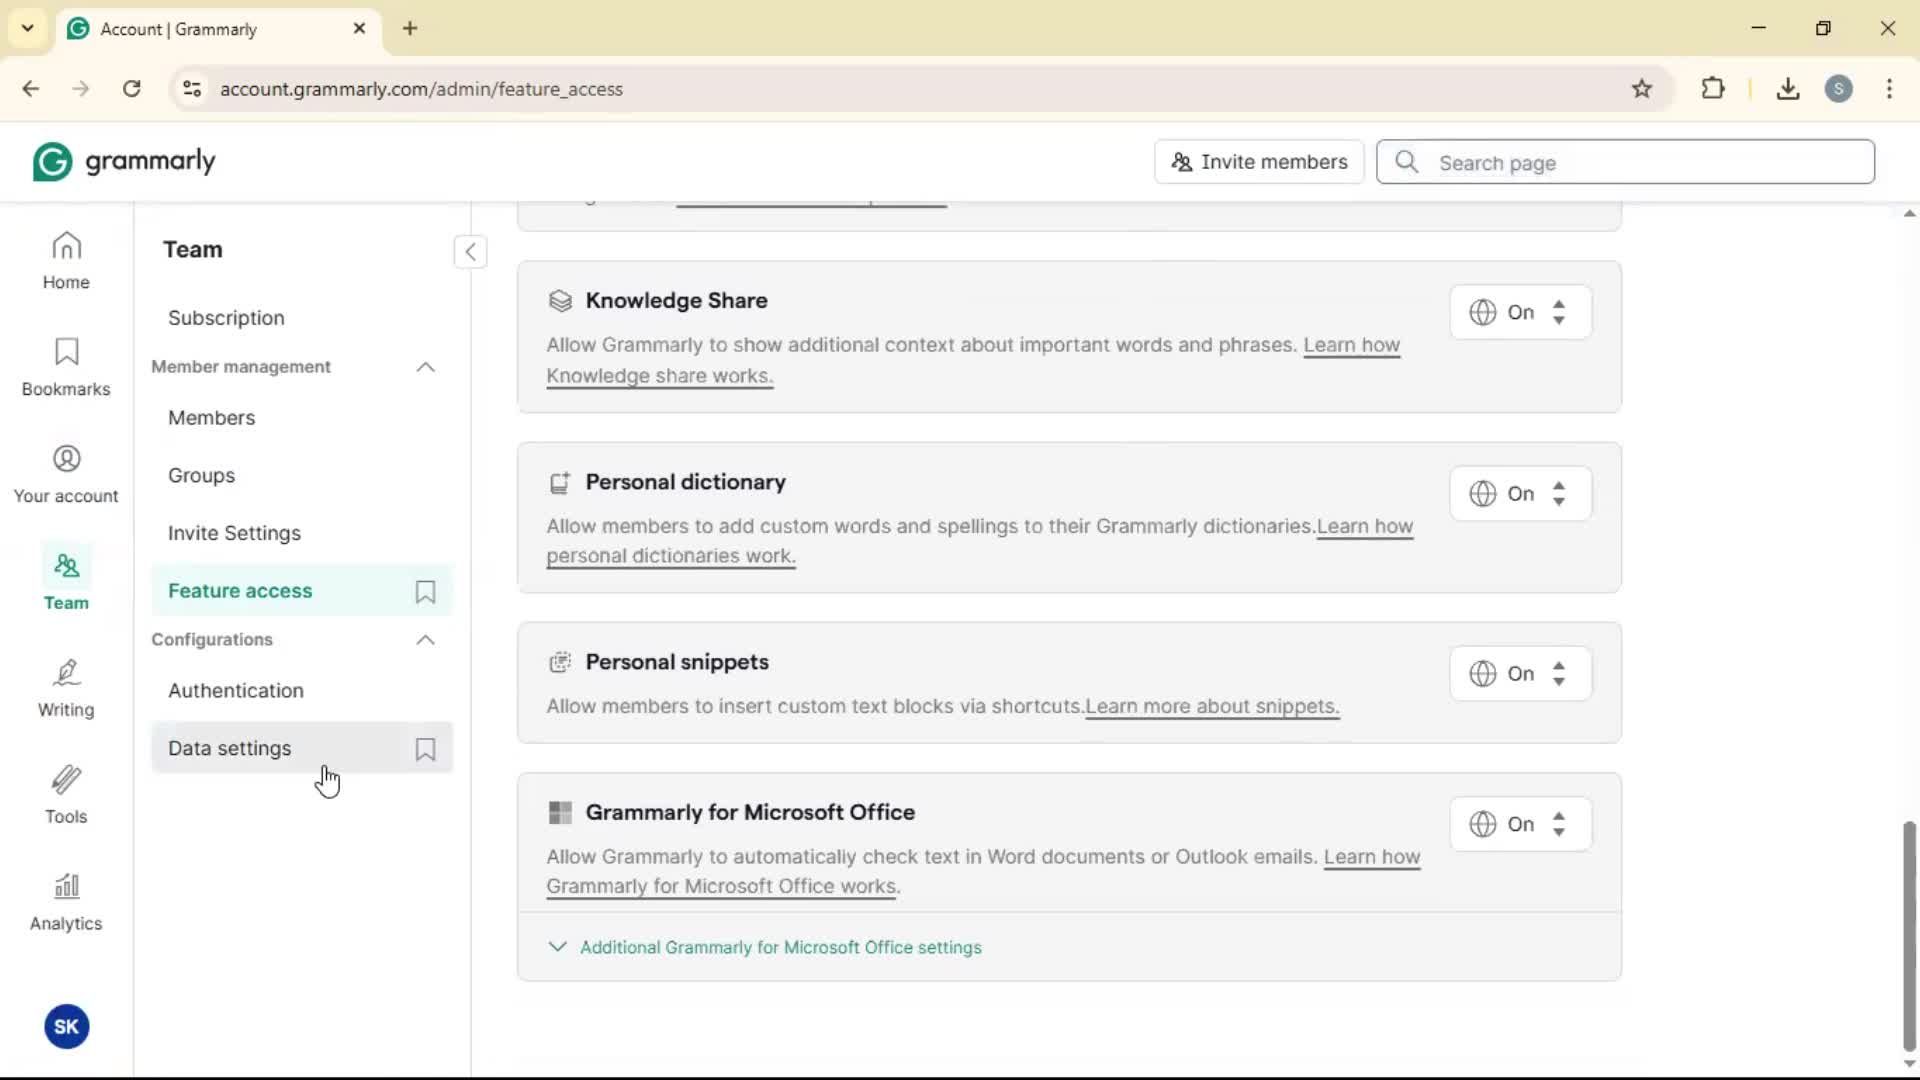The width and height of the screenshot is (1920, 1080).
Task: Open the Members menu item
Action: pos(212,418)
